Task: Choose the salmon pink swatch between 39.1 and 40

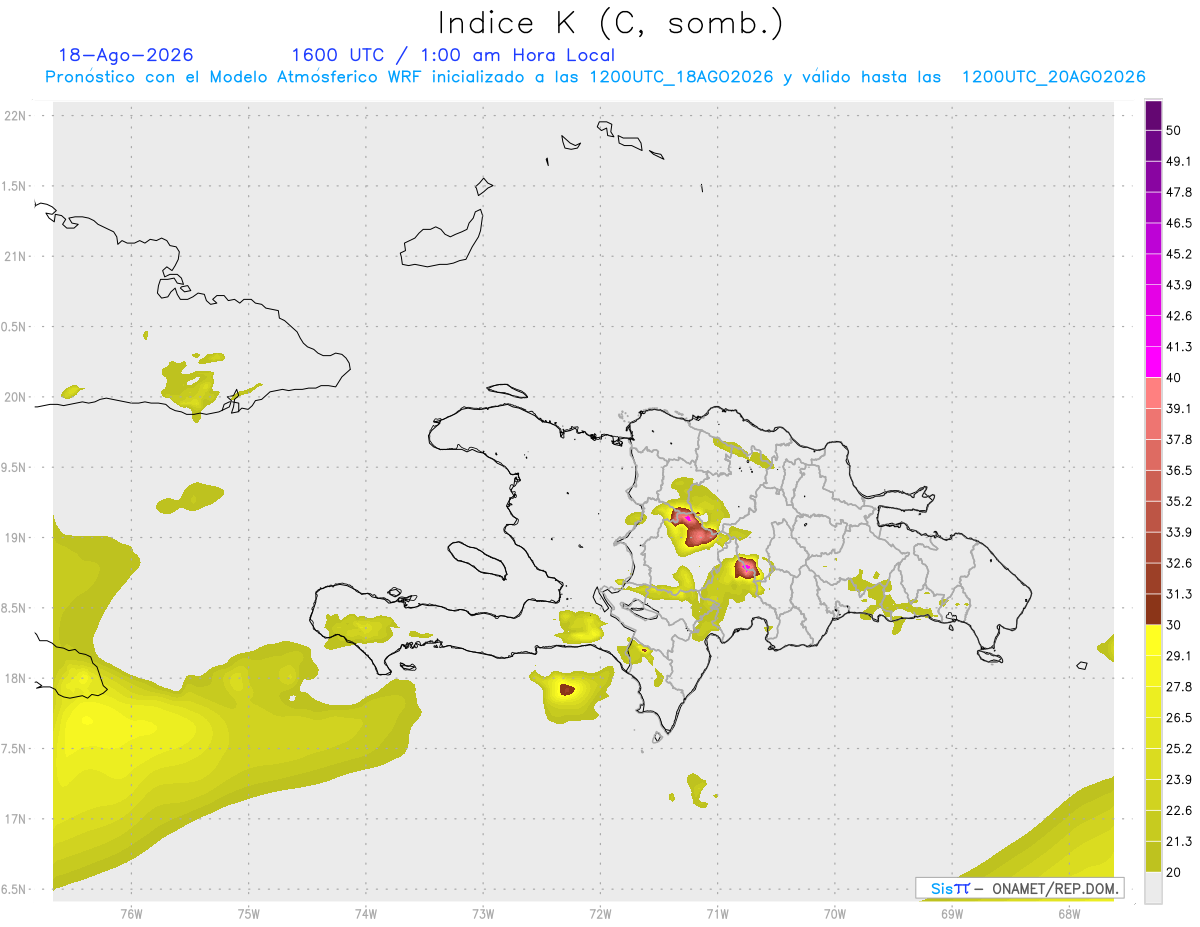Action: tap(1154, 393)
